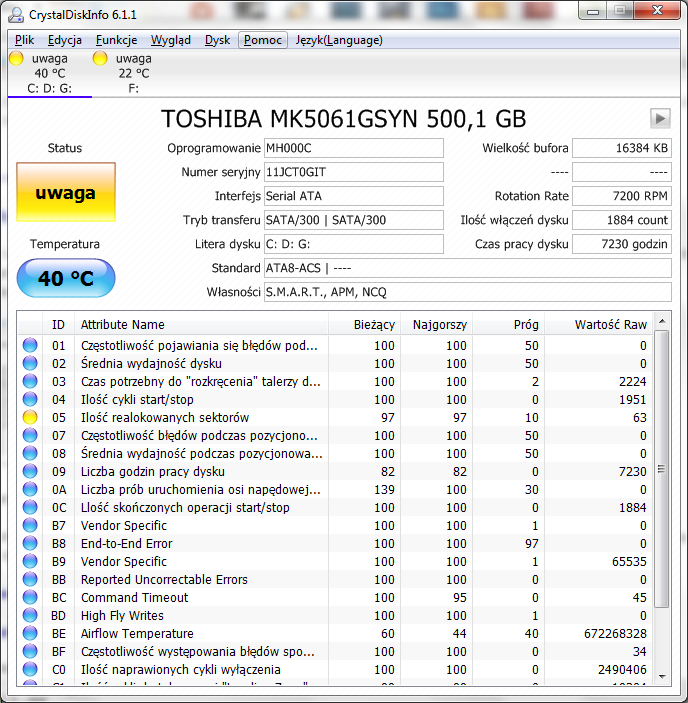Click the Własności field
The width and height of the screenshot is (688, 703).
click(467, 292)
